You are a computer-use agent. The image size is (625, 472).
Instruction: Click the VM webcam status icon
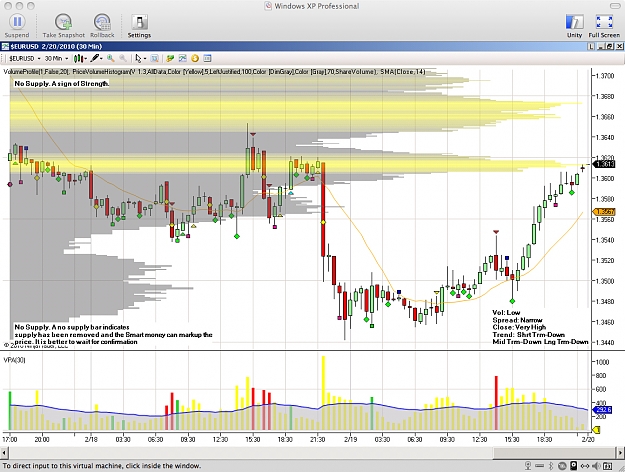[528, 466]
